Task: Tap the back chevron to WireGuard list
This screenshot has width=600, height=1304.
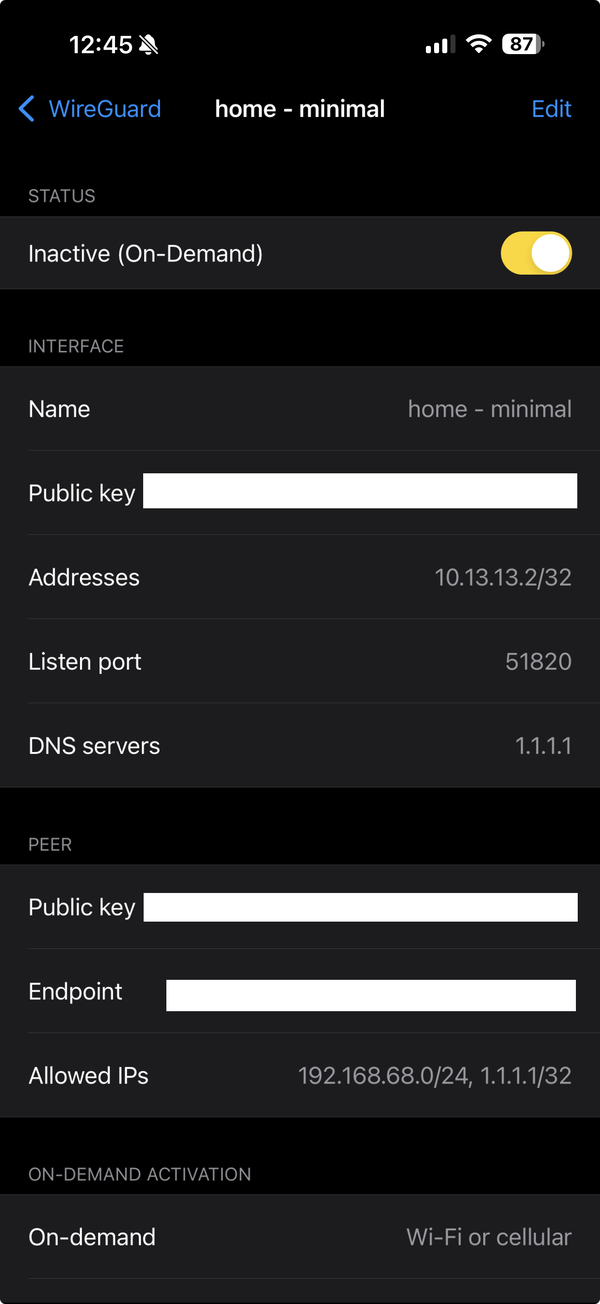Action: click(25, 110)
